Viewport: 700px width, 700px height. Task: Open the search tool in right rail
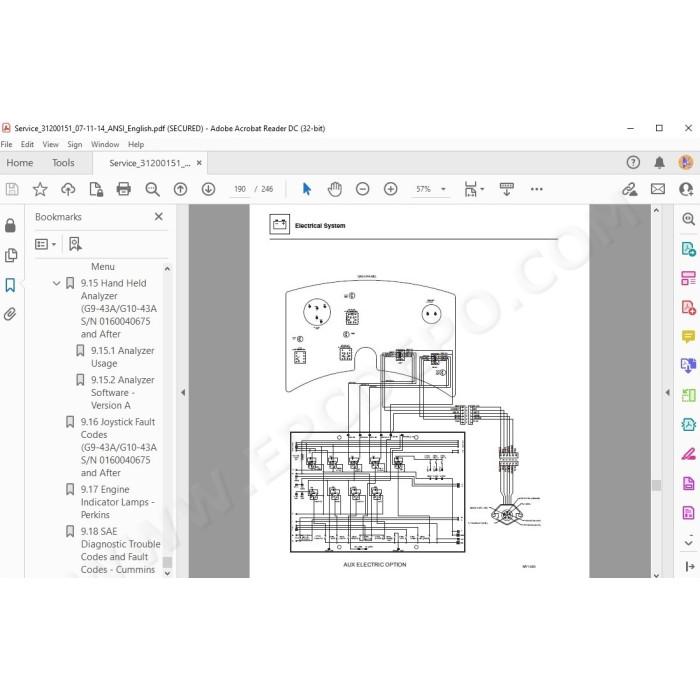[x=688, y=219]
